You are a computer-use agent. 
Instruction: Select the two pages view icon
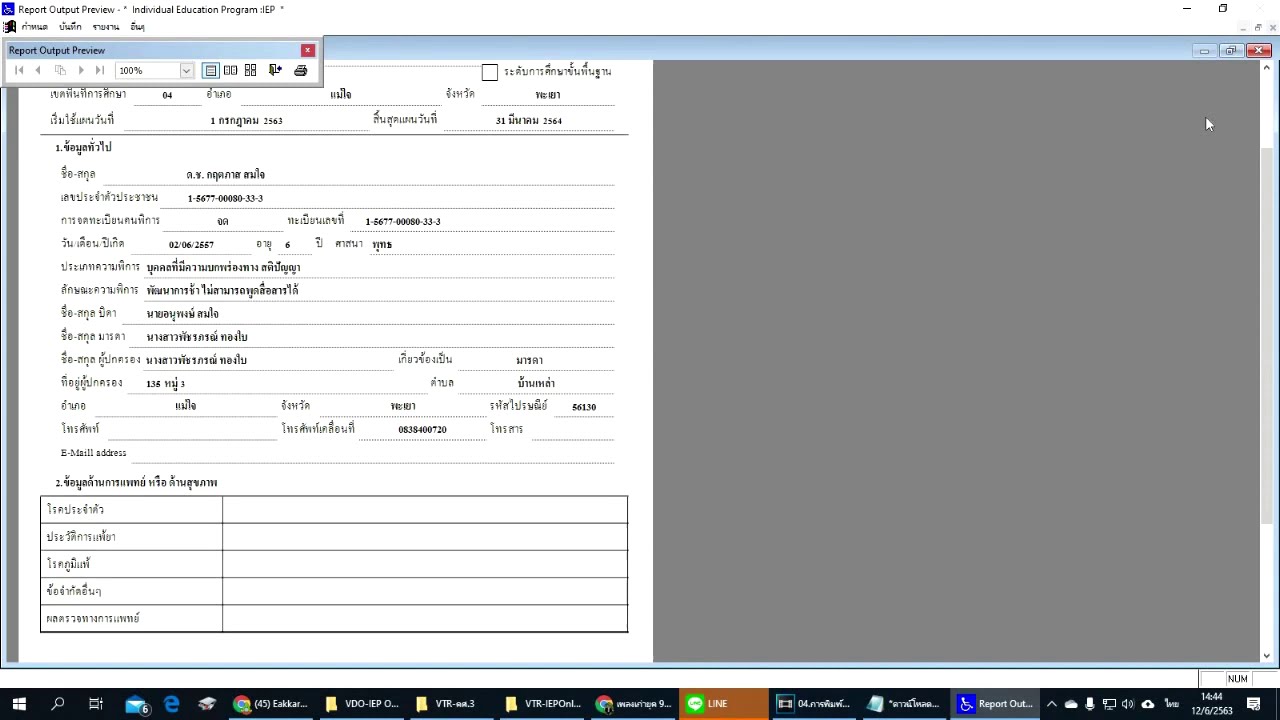[231, 70]
